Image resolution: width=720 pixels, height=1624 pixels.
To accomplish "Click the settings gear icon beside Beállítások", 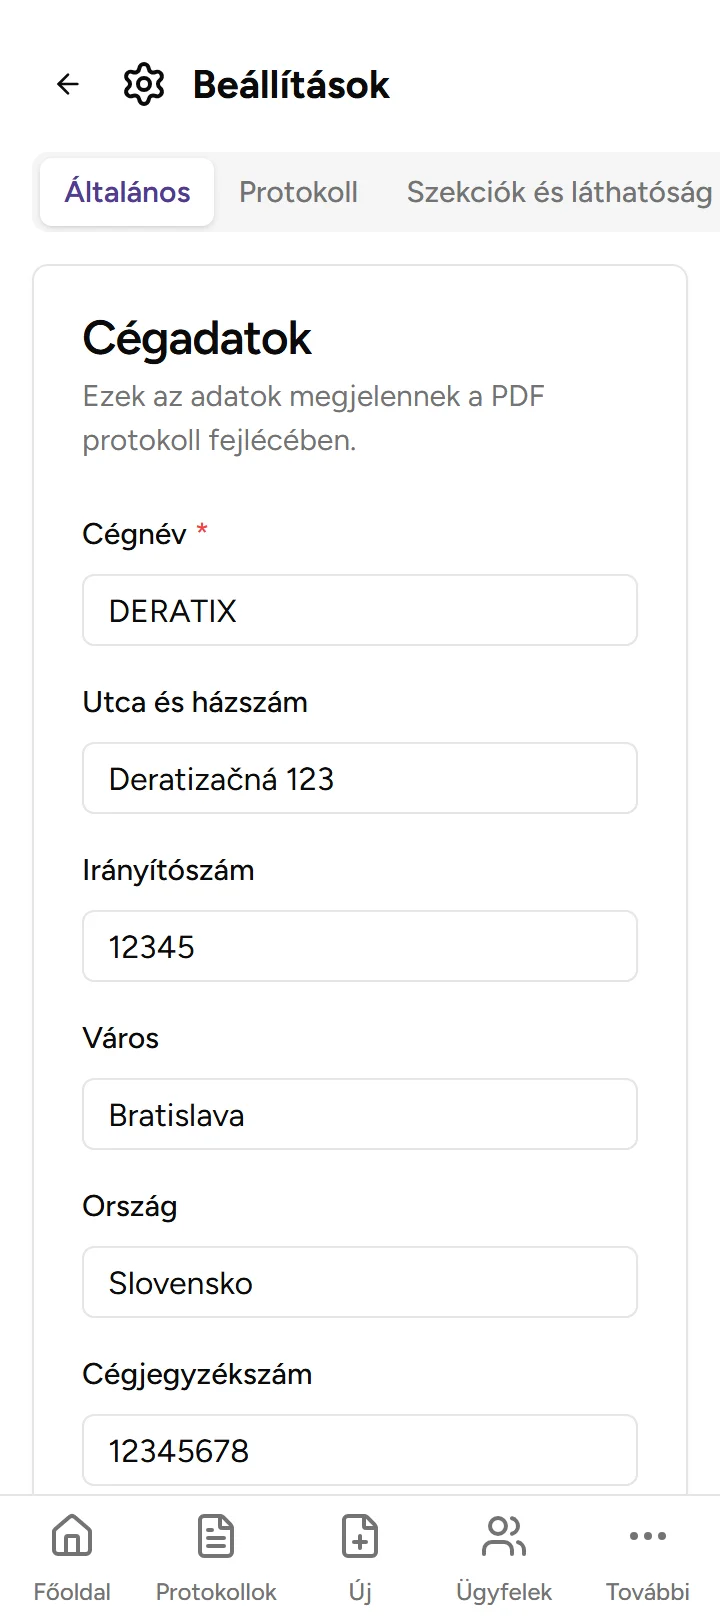I will point(144,85).
